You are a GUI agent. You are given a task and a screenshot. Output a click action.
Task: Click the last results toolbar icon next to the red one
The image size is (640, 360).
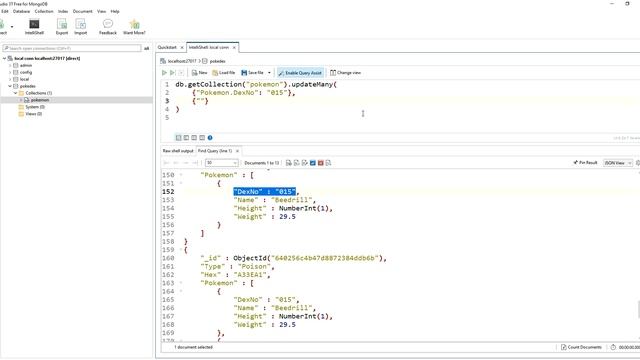328,163
